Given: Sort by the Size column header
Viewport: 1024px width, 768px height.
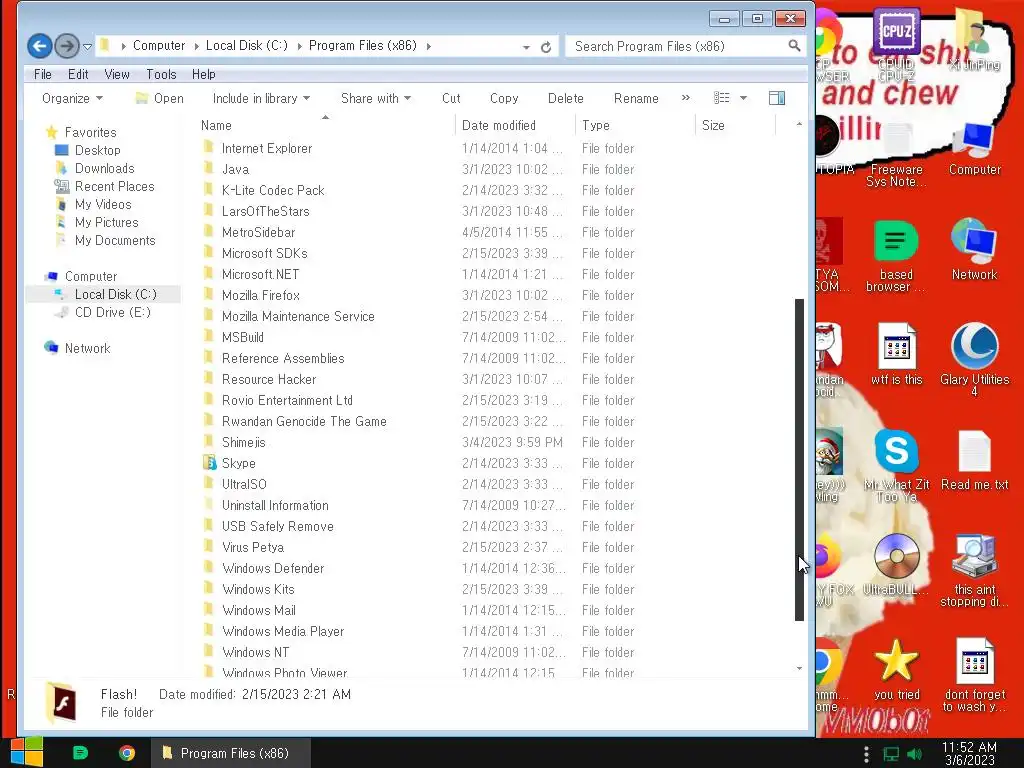Looking at the screenshot, I should [x=735, y=125].
